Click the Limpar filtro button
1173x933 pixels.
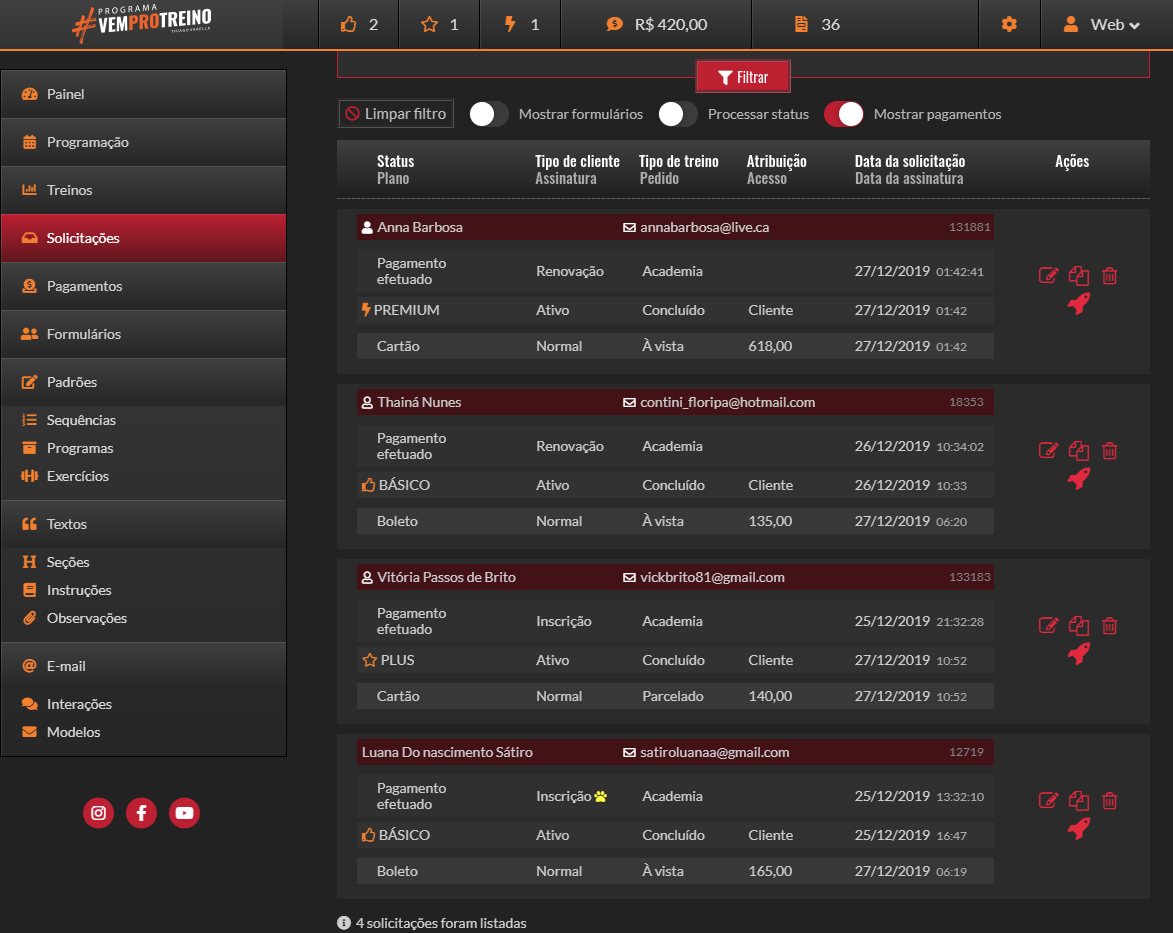click(396, 114)
